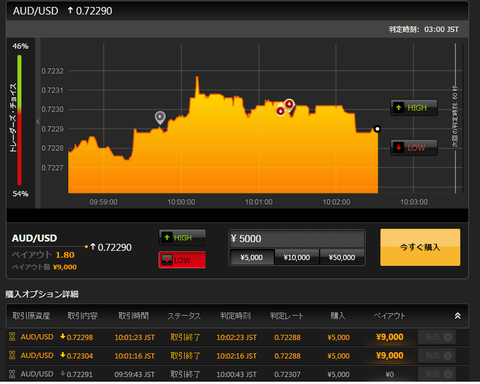
Task: Click the 10:02:16 JST expiry time cell
Action: (x=237, y=356)
